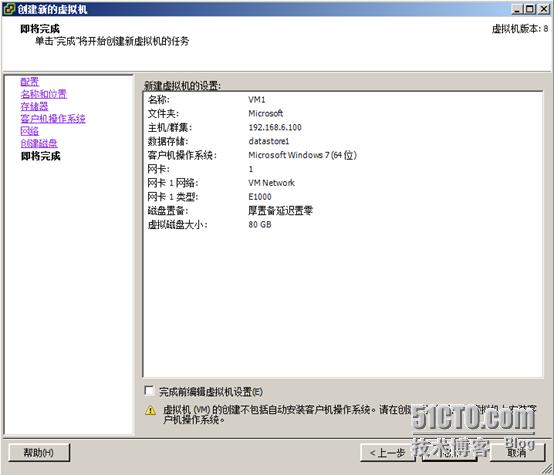554x476 pixels.
Task: Click the 虚拟机版本: 8 text
Action: (x=520, y=29)
